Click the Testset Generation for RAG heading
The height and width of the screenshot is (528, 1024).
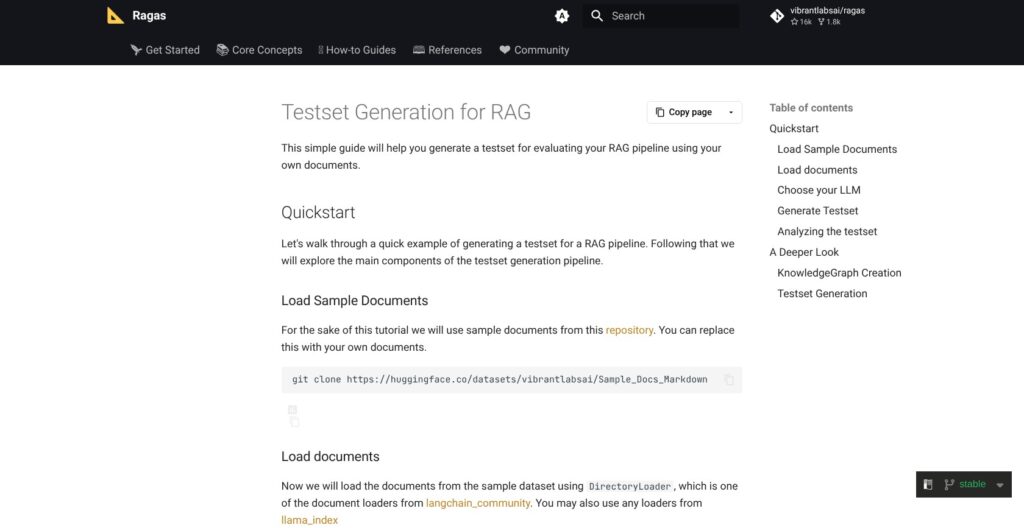(x=406, y=112)
